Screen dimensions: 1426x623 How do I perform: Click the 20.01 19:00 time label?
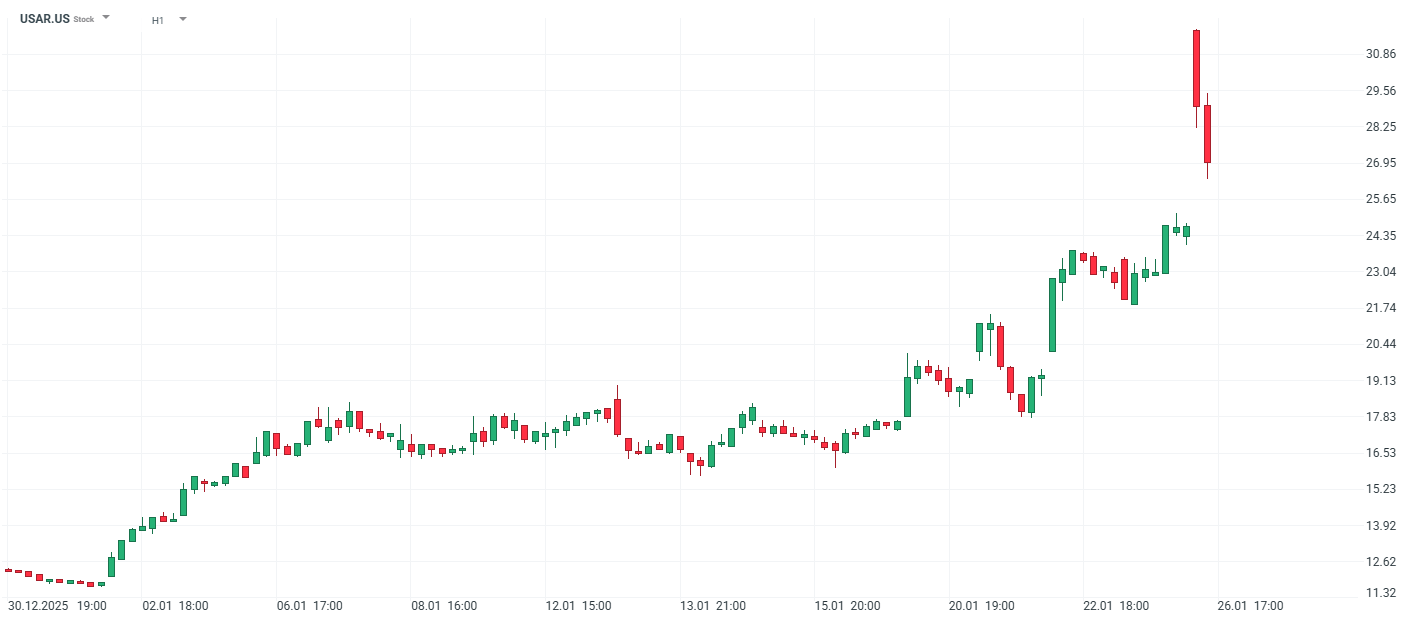tap(982, 606)
